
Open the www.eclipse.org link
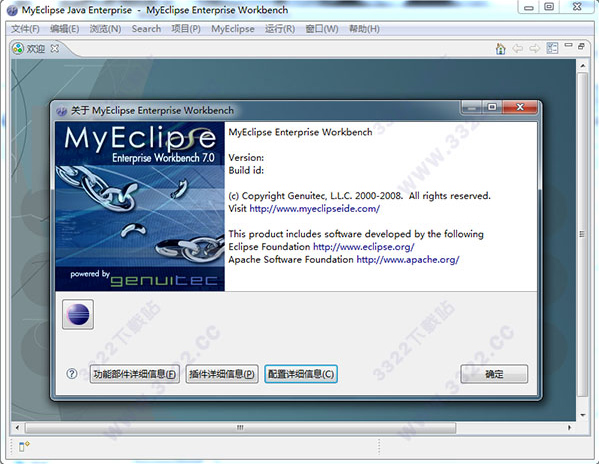pos(364,247)
